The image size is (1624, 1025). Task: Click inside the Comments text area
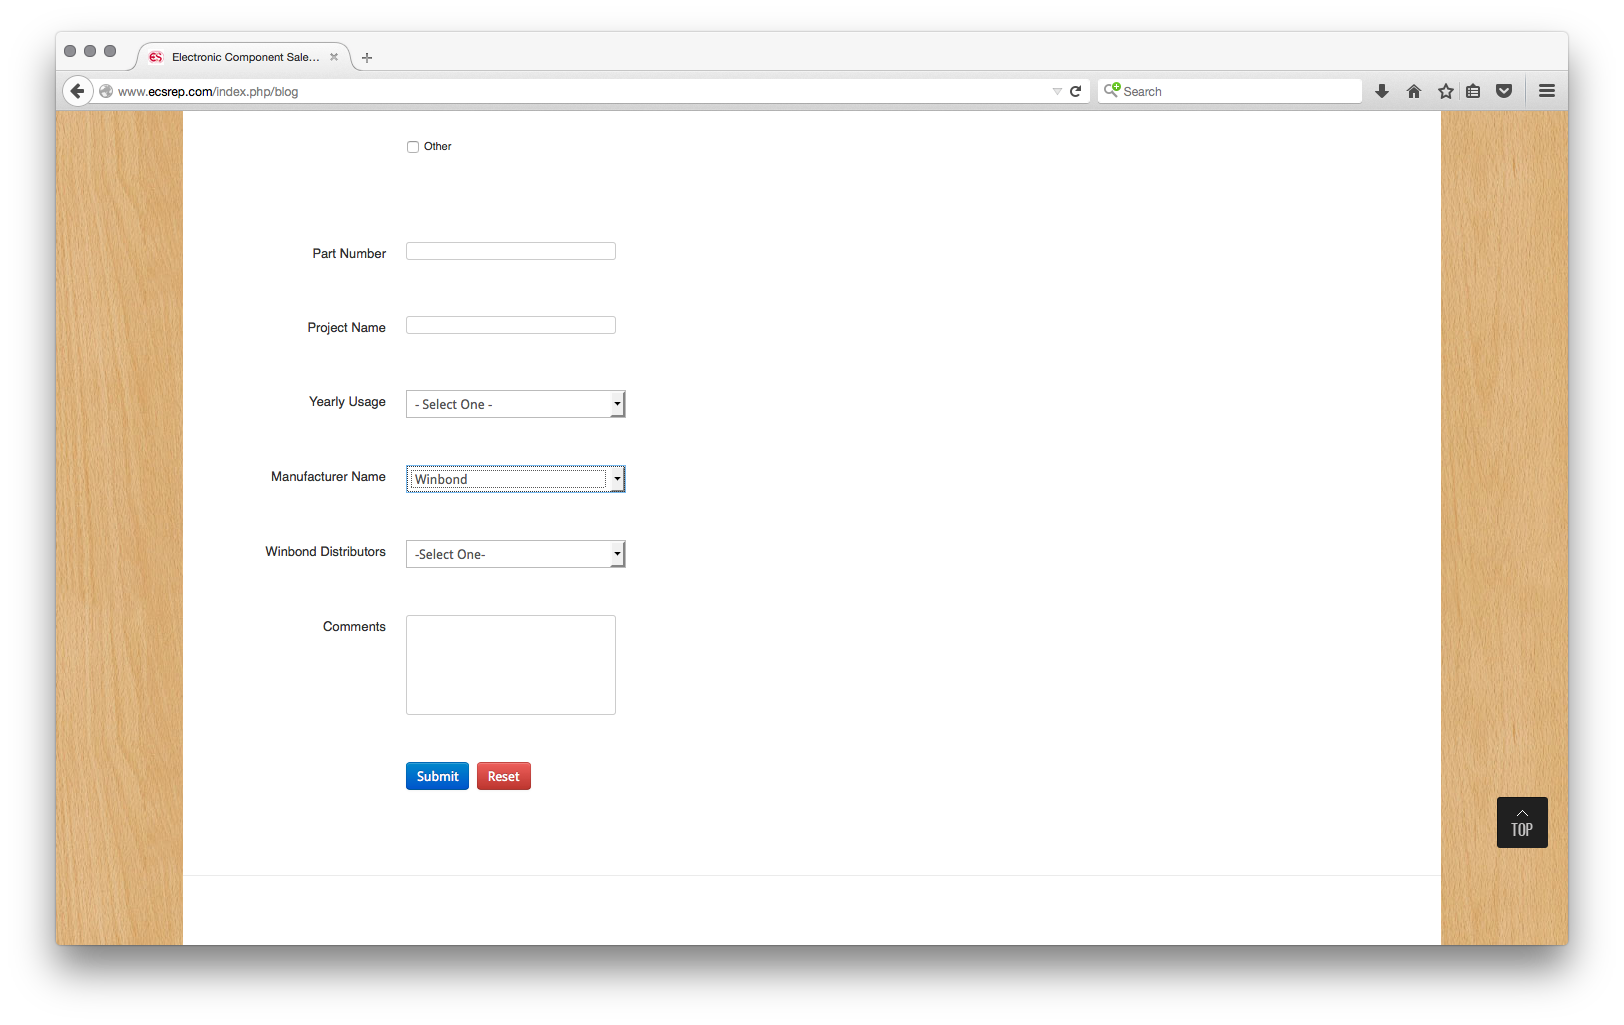coord(511,665)
